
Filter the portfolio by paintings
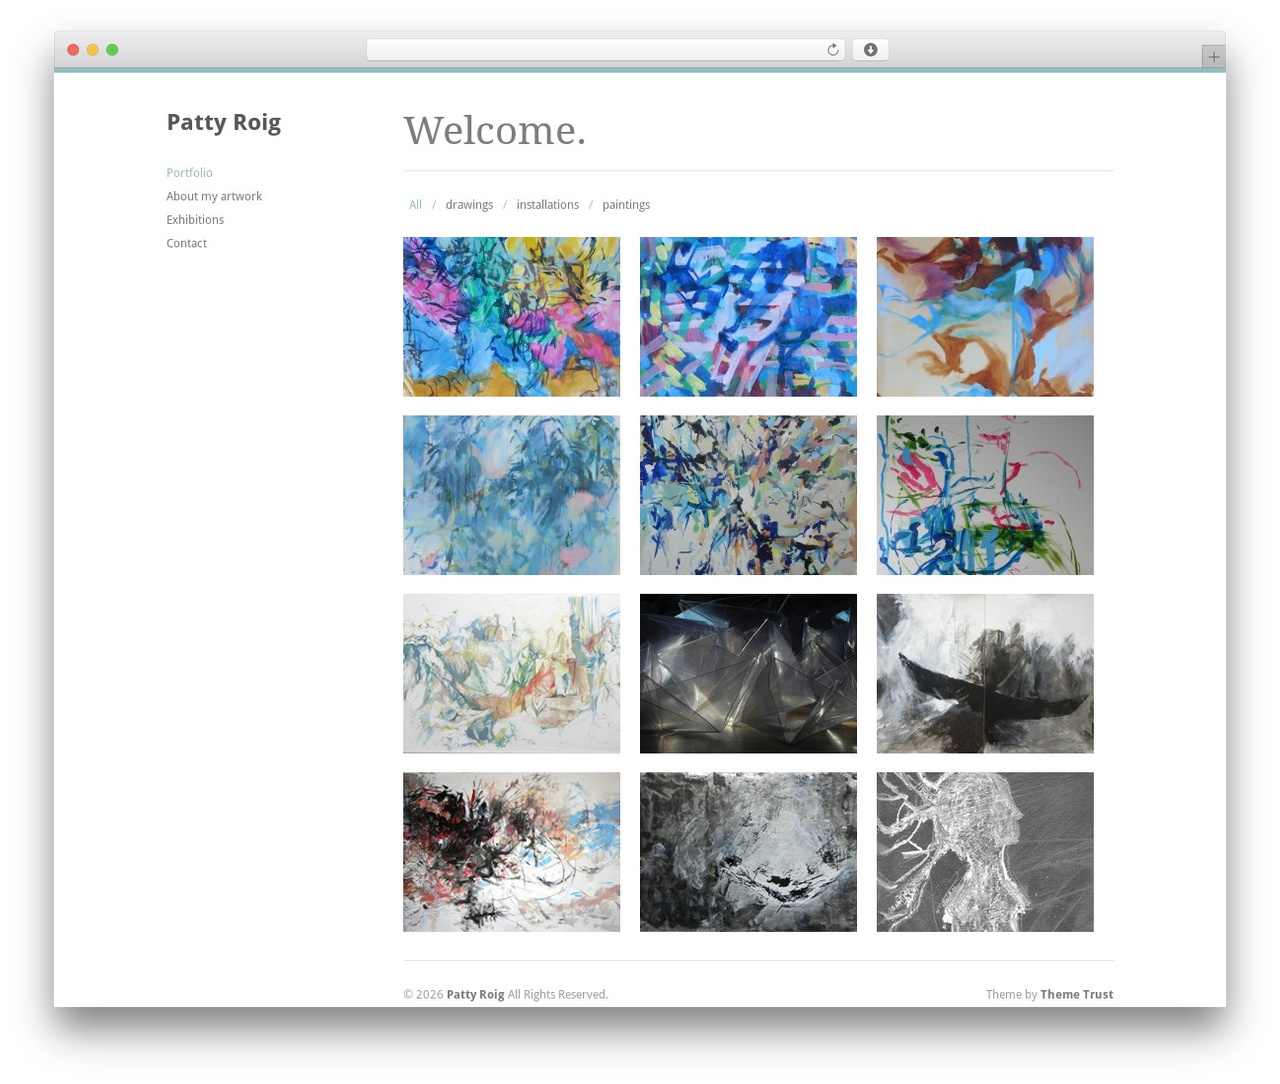pos(626,205)
